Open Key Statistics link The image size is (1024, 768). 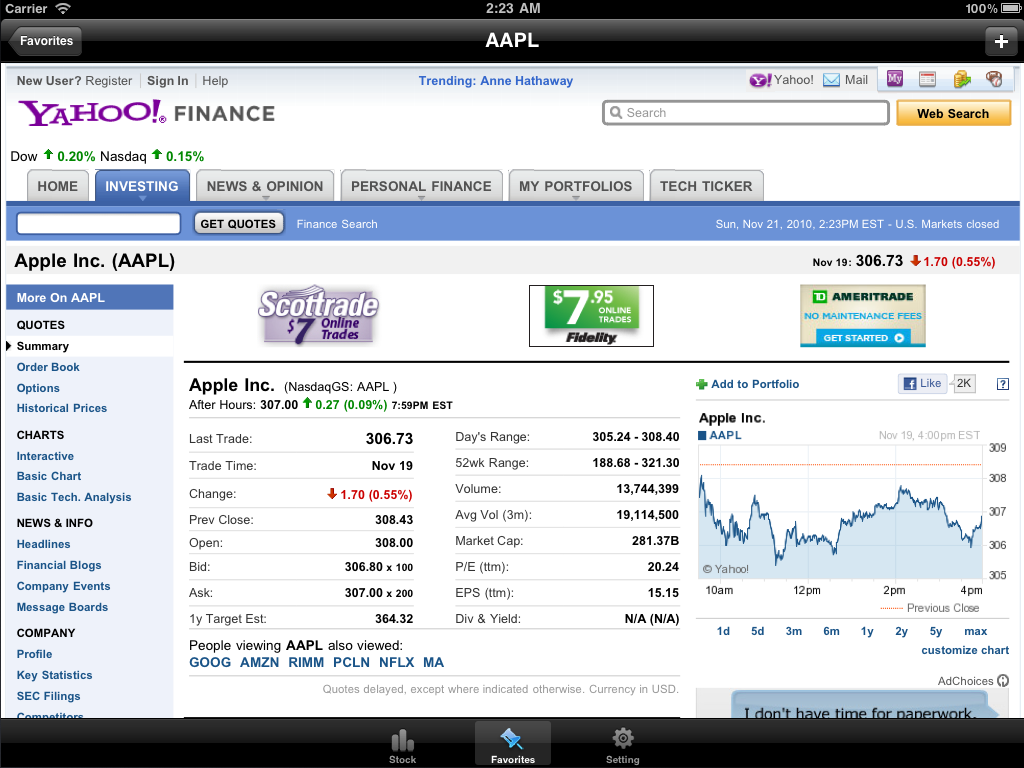tap(54, 675)
